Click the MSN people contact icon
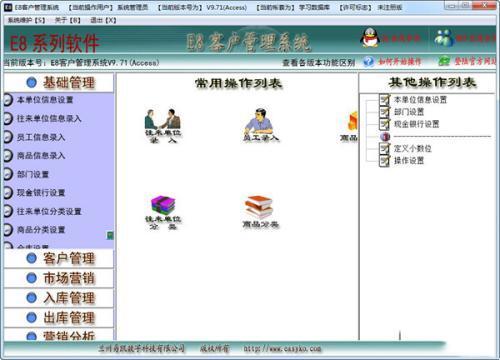 (x=444, y=38)
